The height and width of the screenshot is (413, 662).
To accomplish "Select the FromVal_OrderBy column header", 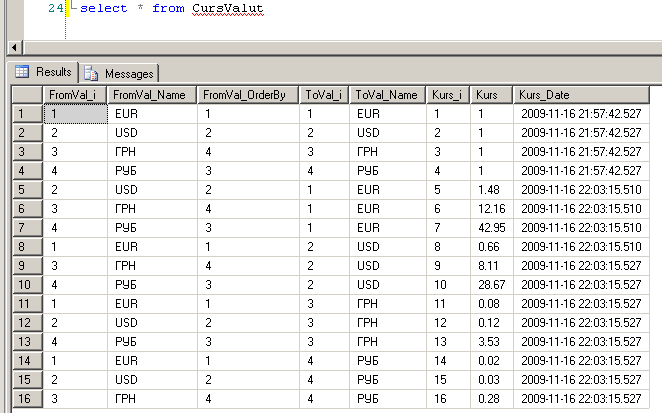I will coord(248,95).
